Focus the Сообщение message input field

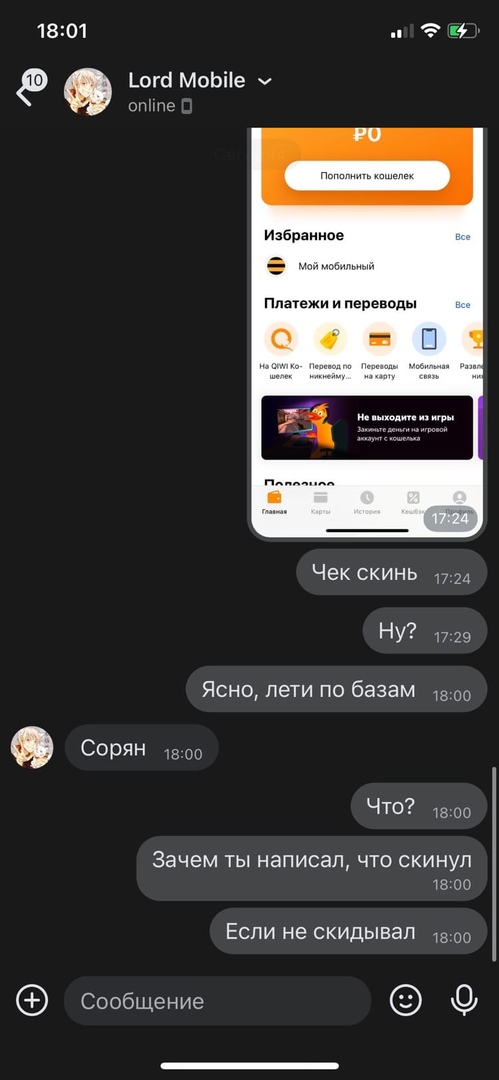tap(218, 1001)
